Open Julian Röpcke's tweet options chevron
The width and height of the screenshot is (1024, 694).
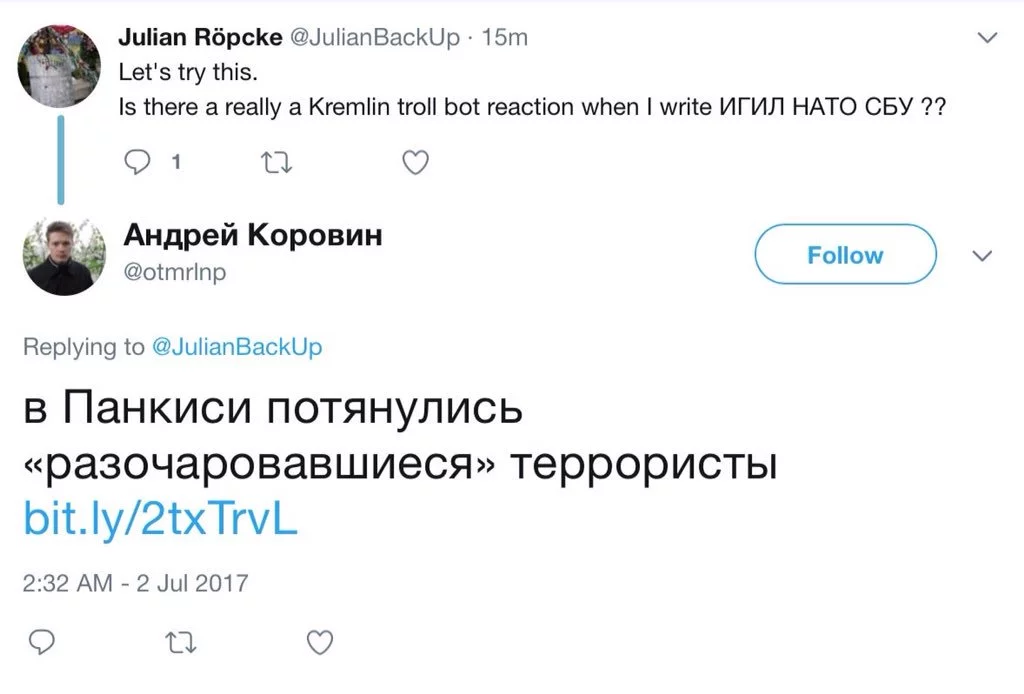(x=986, y=39)
